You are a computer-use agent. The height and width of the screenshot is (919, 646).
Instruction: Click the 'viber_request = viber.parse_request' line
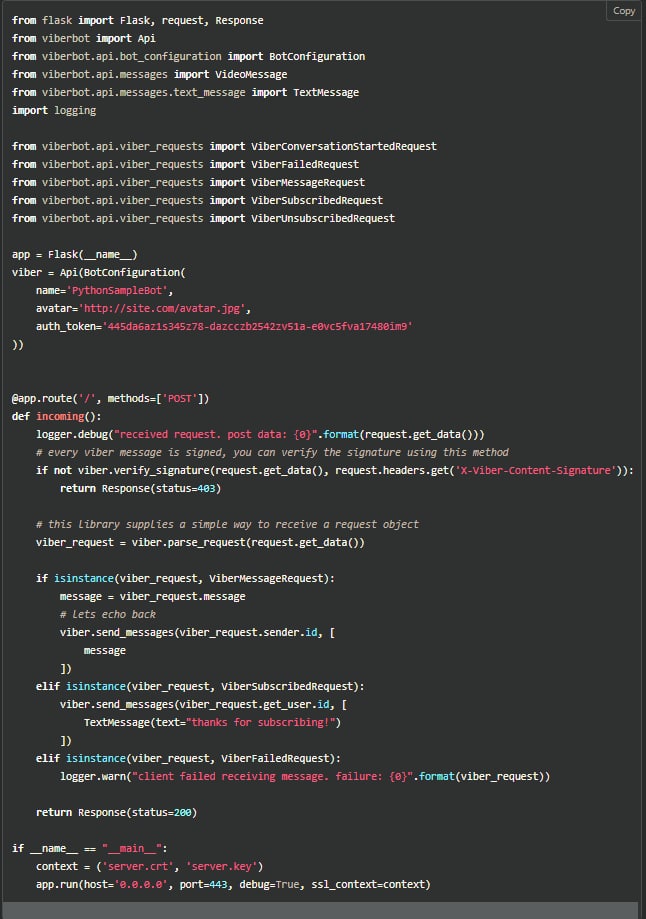point(200,543)
